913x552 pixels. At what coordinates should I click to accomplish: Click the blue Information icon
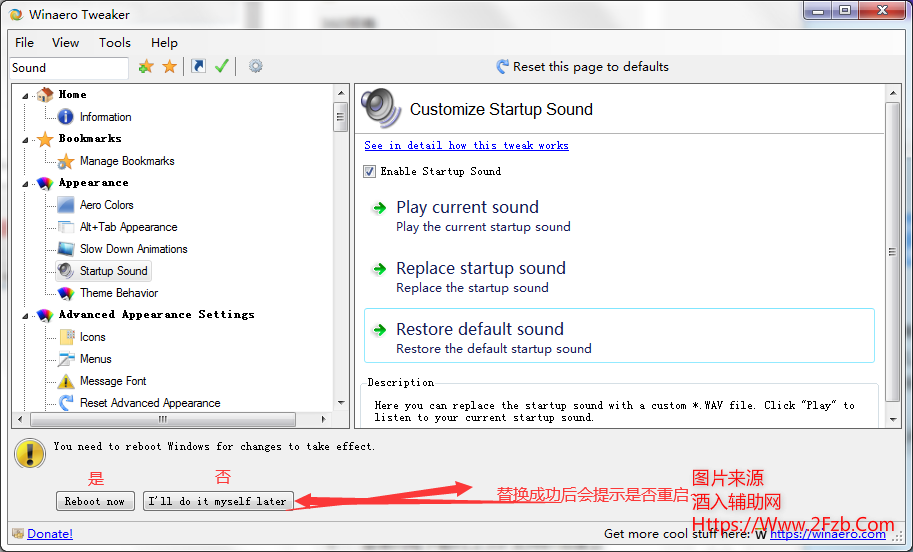(66, 116)
